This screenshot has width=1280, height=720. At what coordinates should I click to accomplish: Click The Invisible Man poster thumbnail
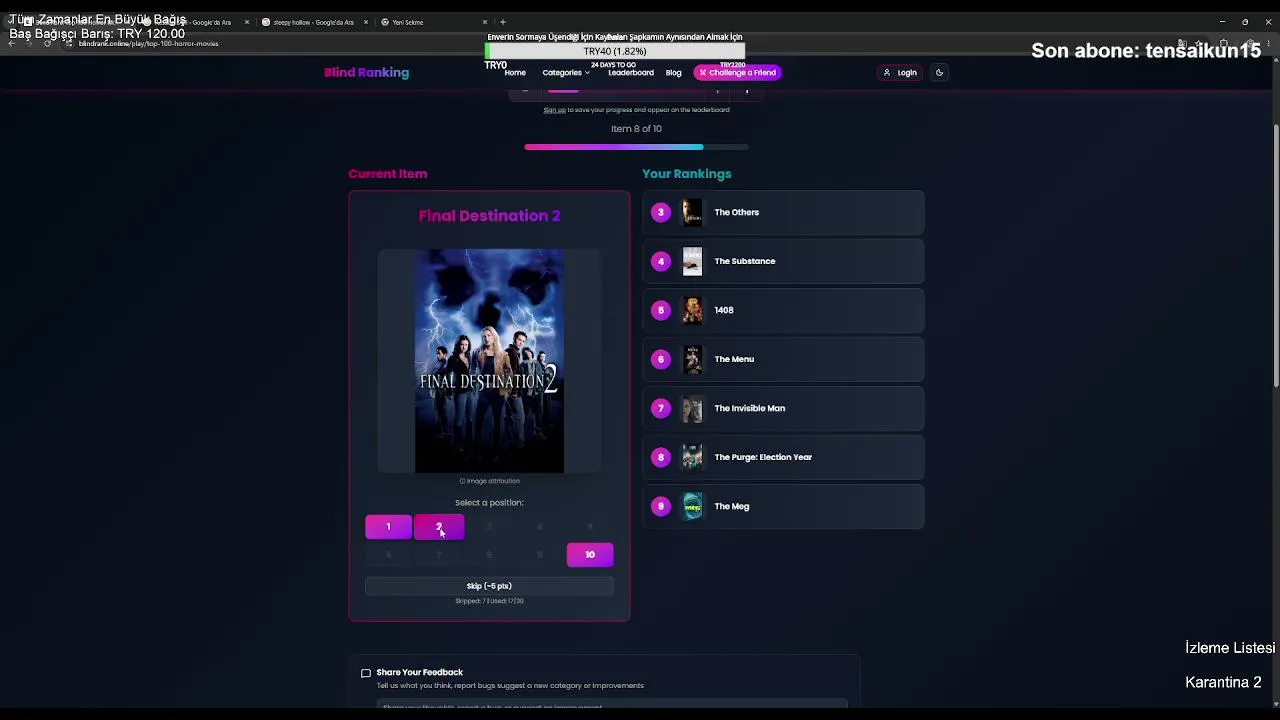coord(692,408)
